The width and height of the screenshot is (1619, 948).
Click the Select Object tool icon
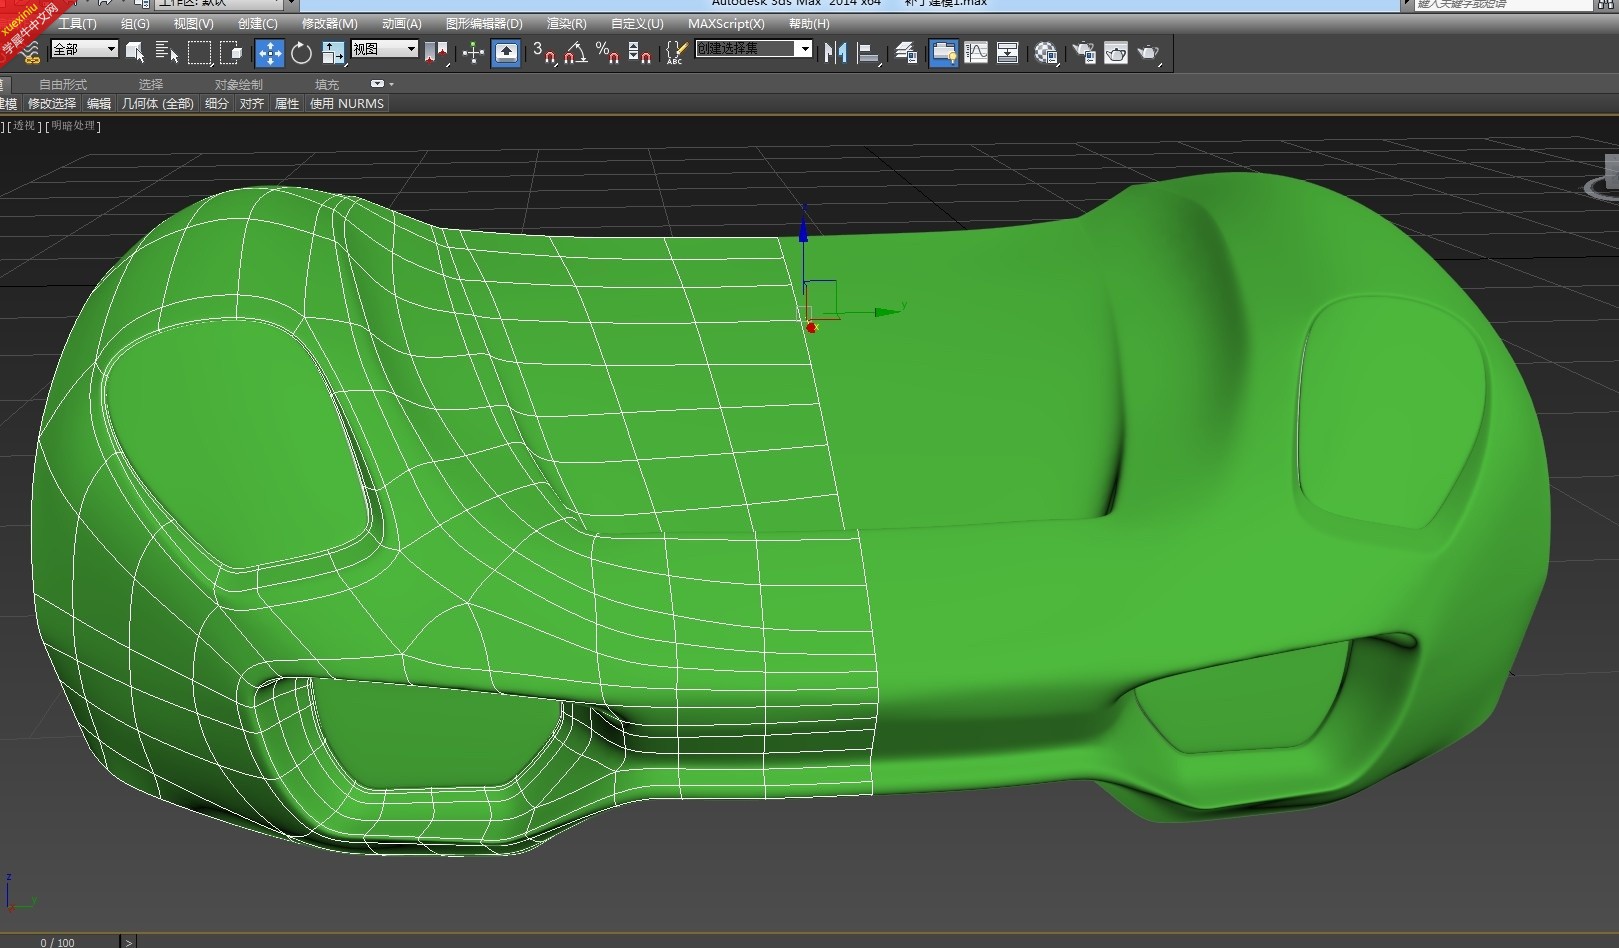point(135,52)
